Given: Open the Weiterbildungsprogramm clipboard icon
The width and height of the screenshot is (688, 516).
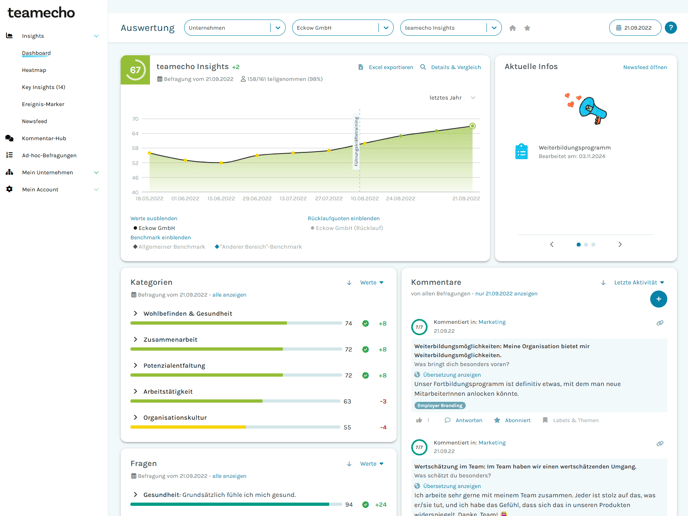Looking at the screenshot, I should [x=521, y=151].
